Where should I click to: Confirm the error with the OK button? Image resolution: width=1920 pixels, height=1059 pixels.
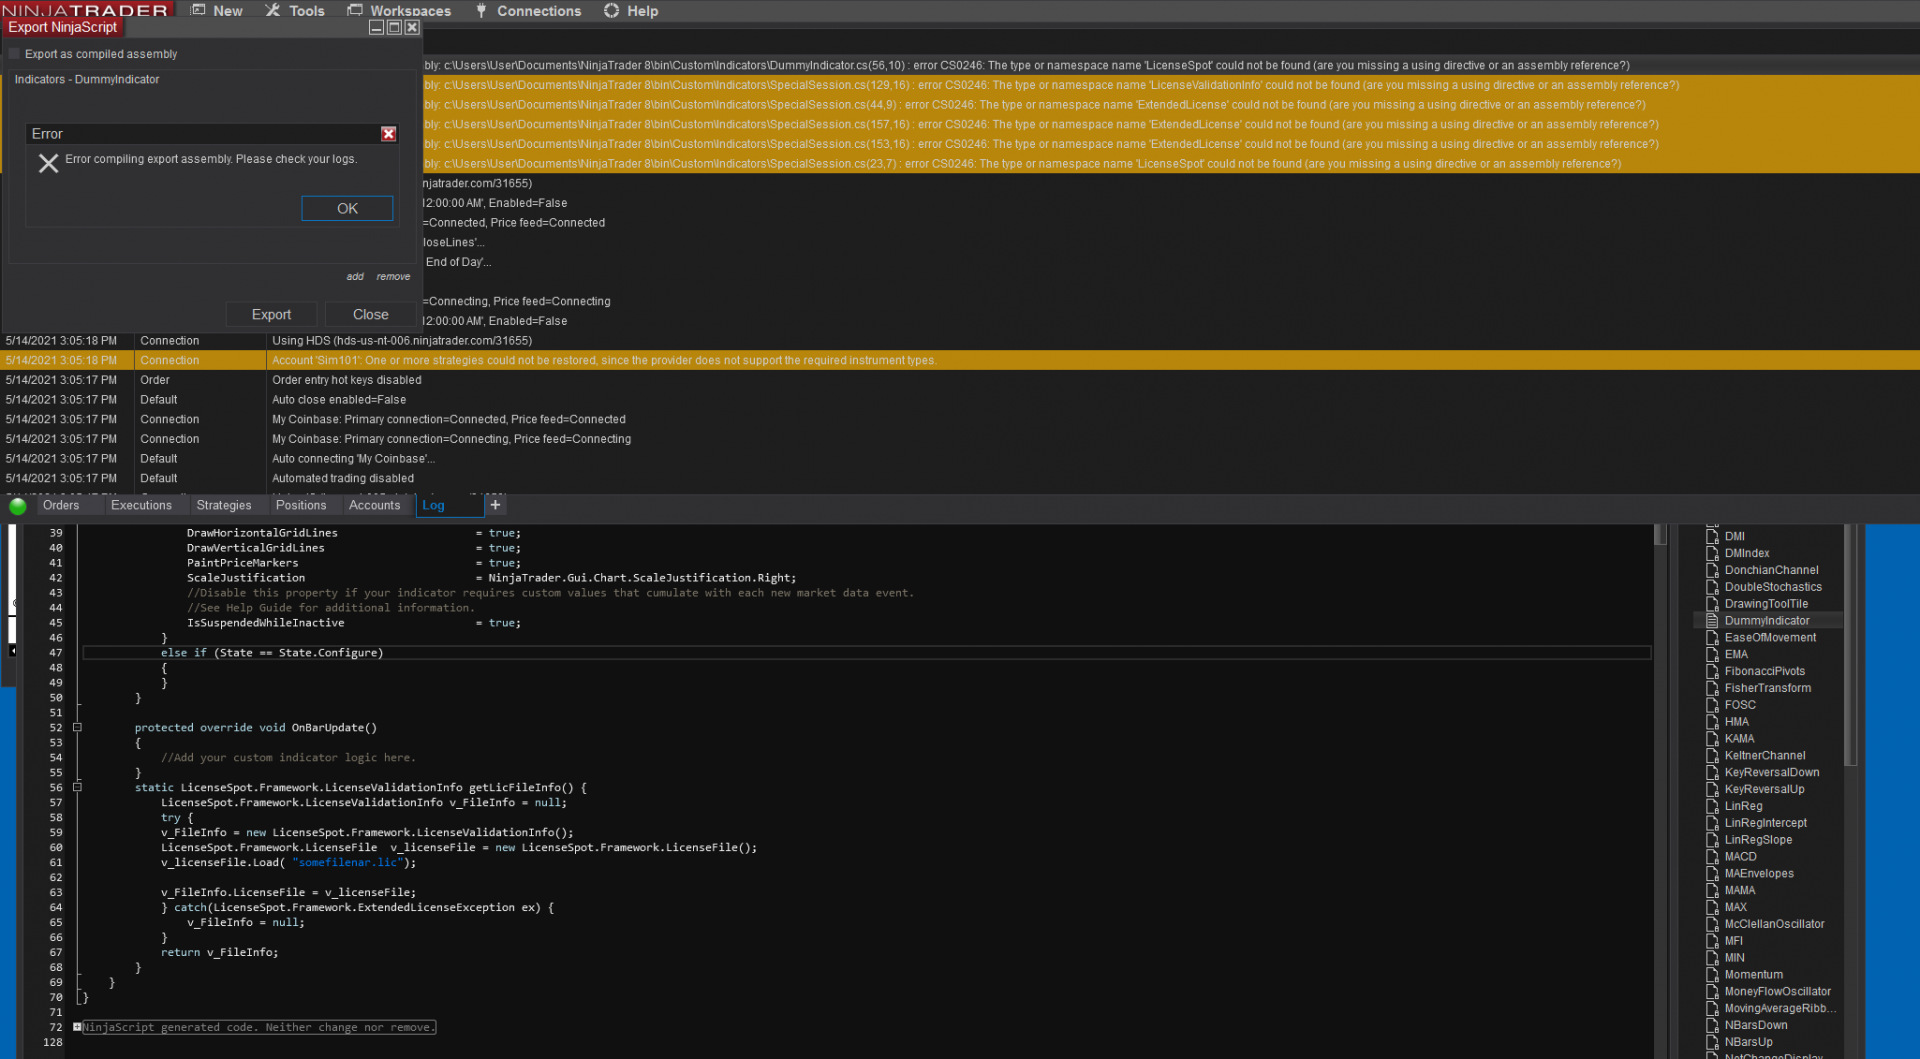click(347, 208)
